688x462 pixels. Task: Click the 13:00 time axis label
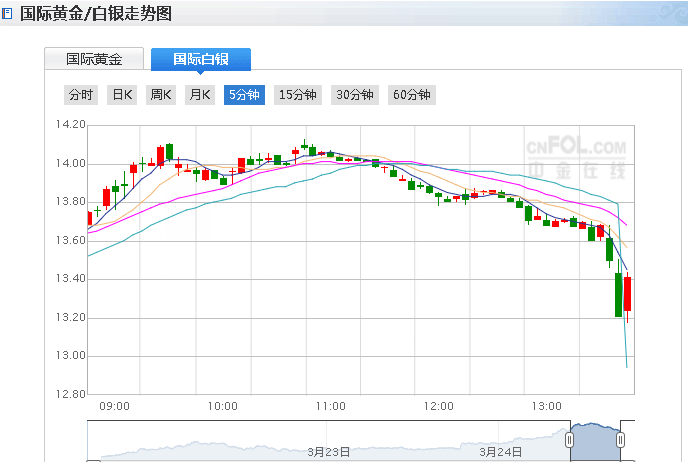[546, 406]
